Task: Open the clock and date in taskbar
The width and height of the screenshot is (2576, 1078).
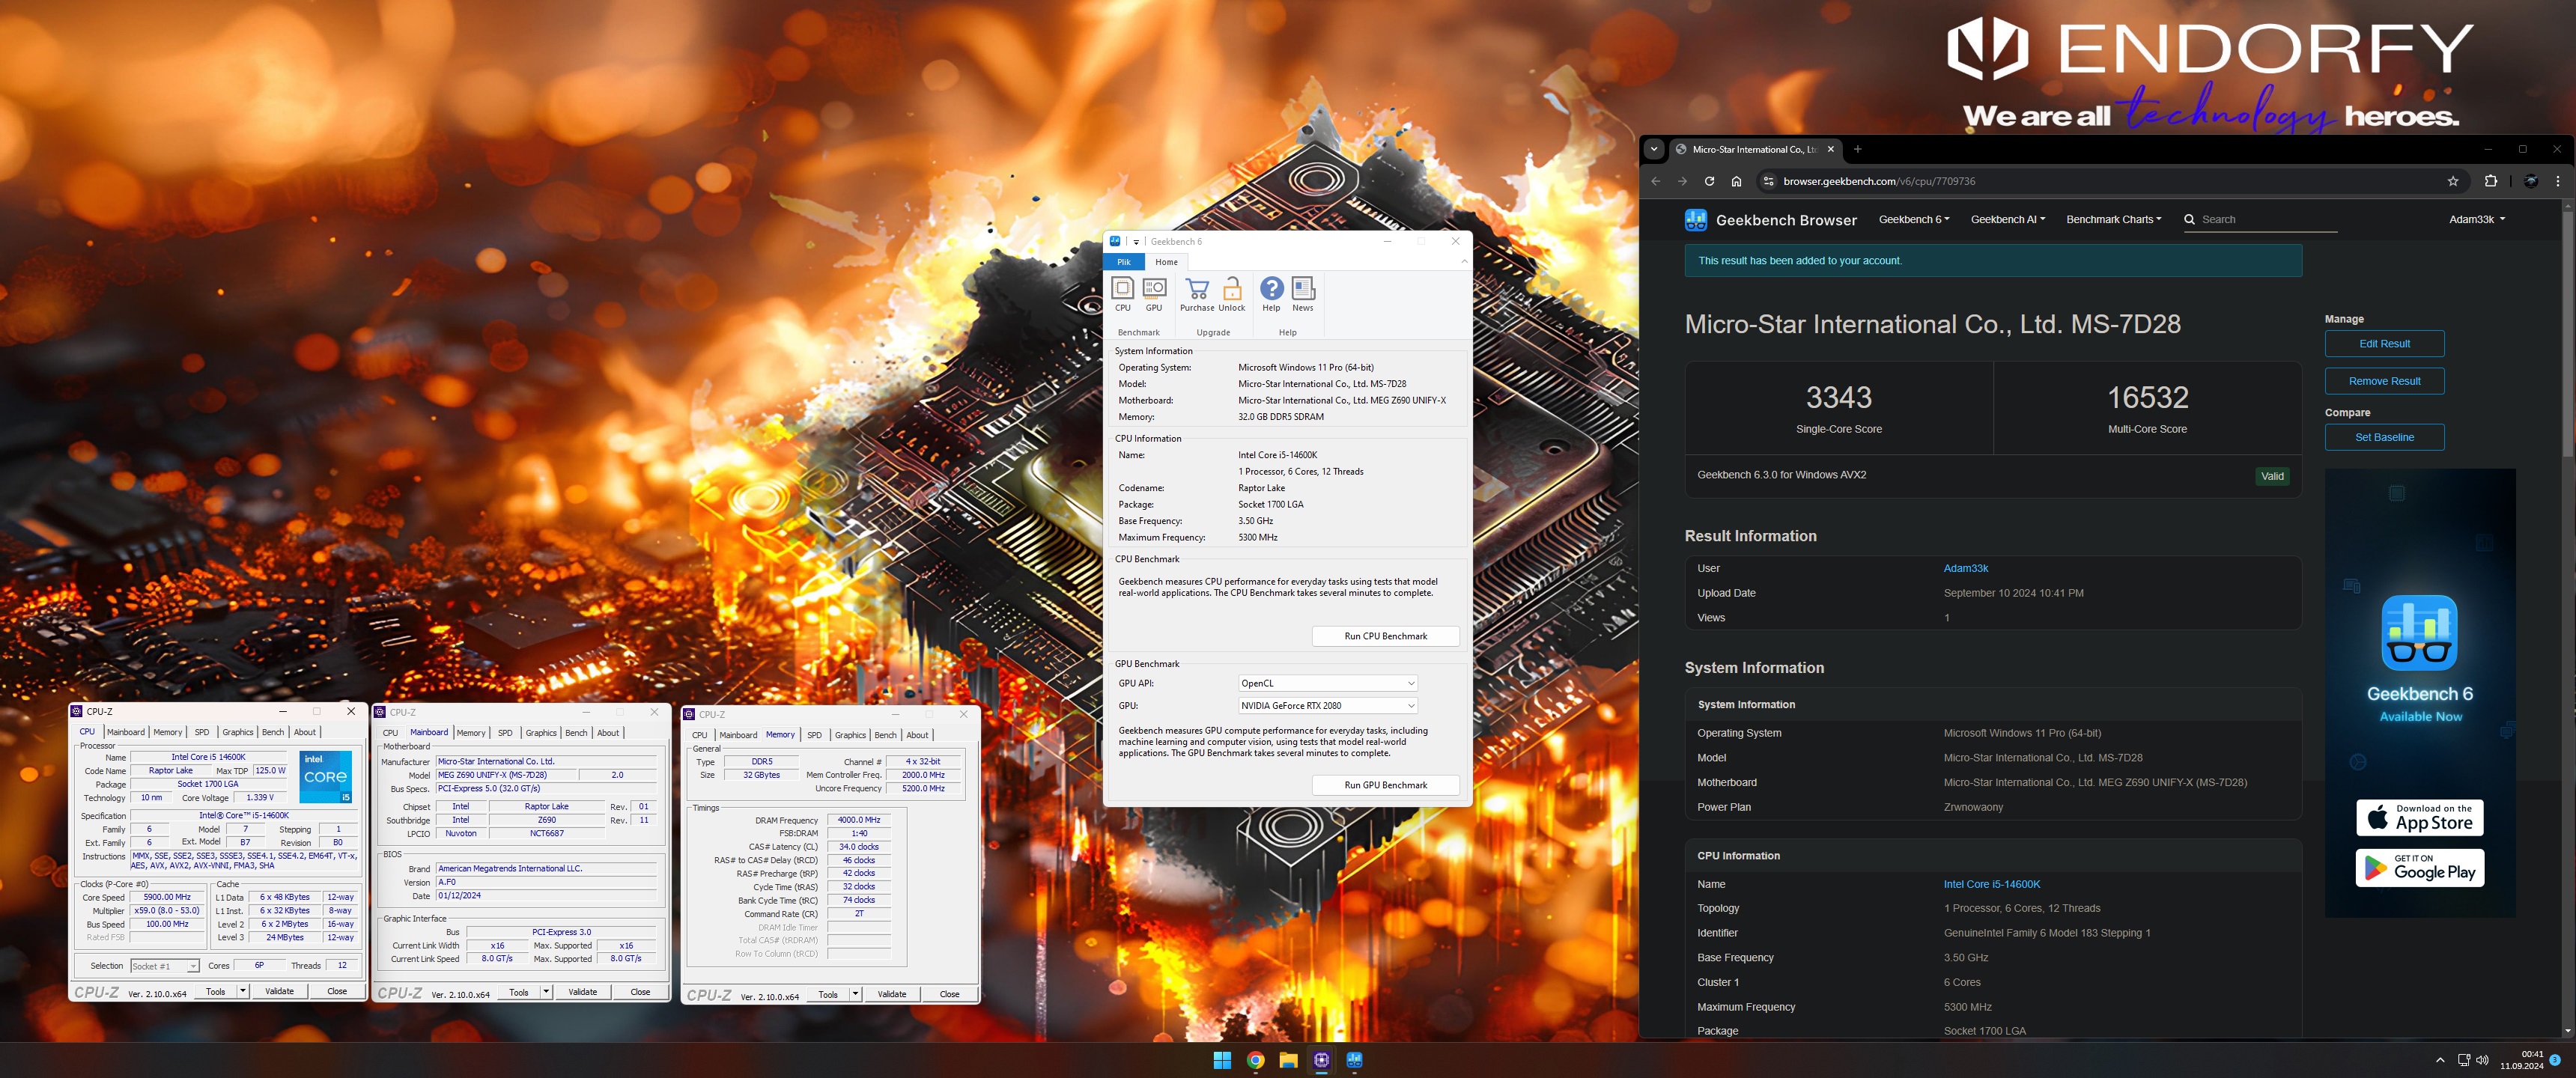Action: click(x=2522, y=1060)
